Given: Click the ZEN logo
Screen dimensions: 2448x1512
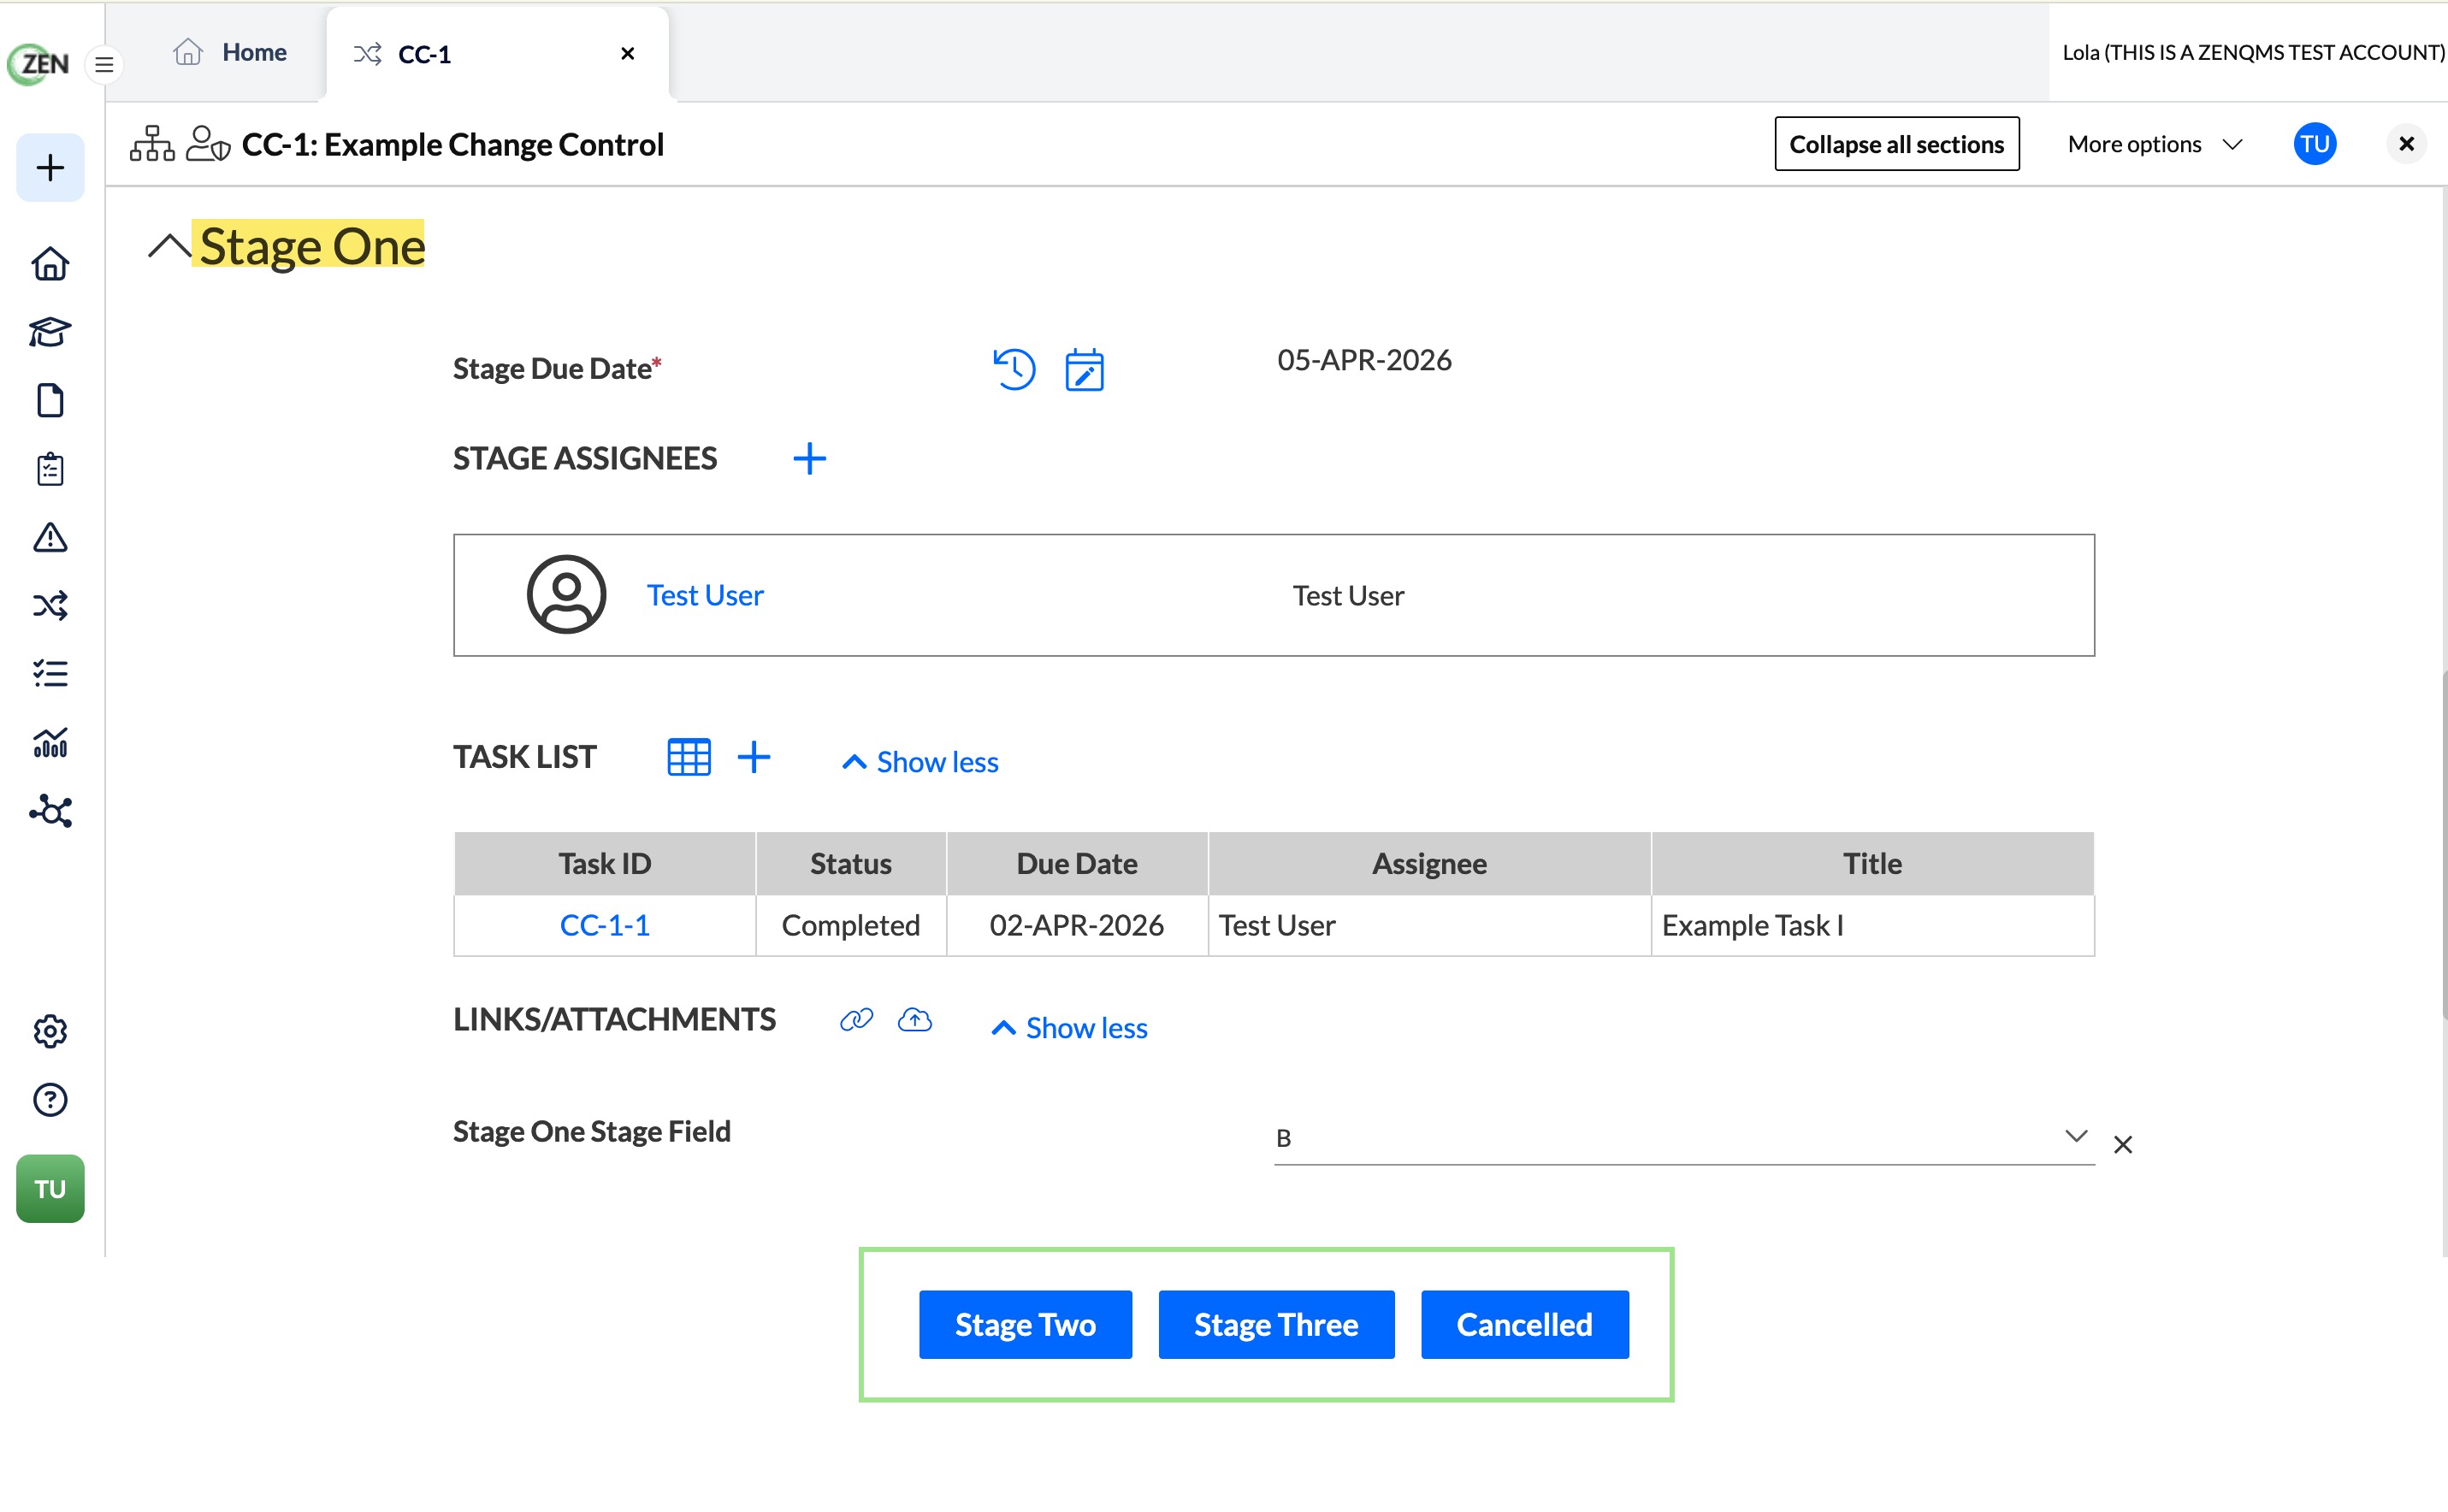Looking at the screenshot, I should (x=38, y=64).
